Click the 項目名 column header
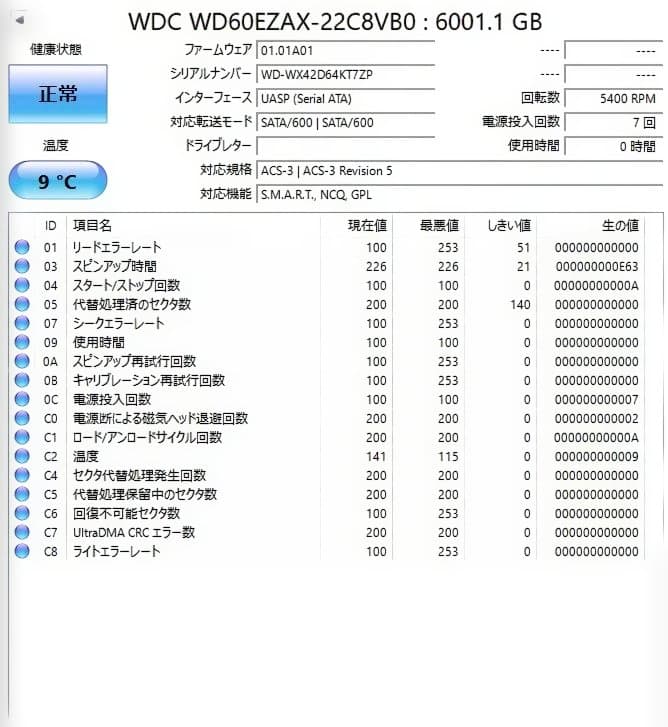668x727 pixels. pyautogui.click(x=92, y=226)
